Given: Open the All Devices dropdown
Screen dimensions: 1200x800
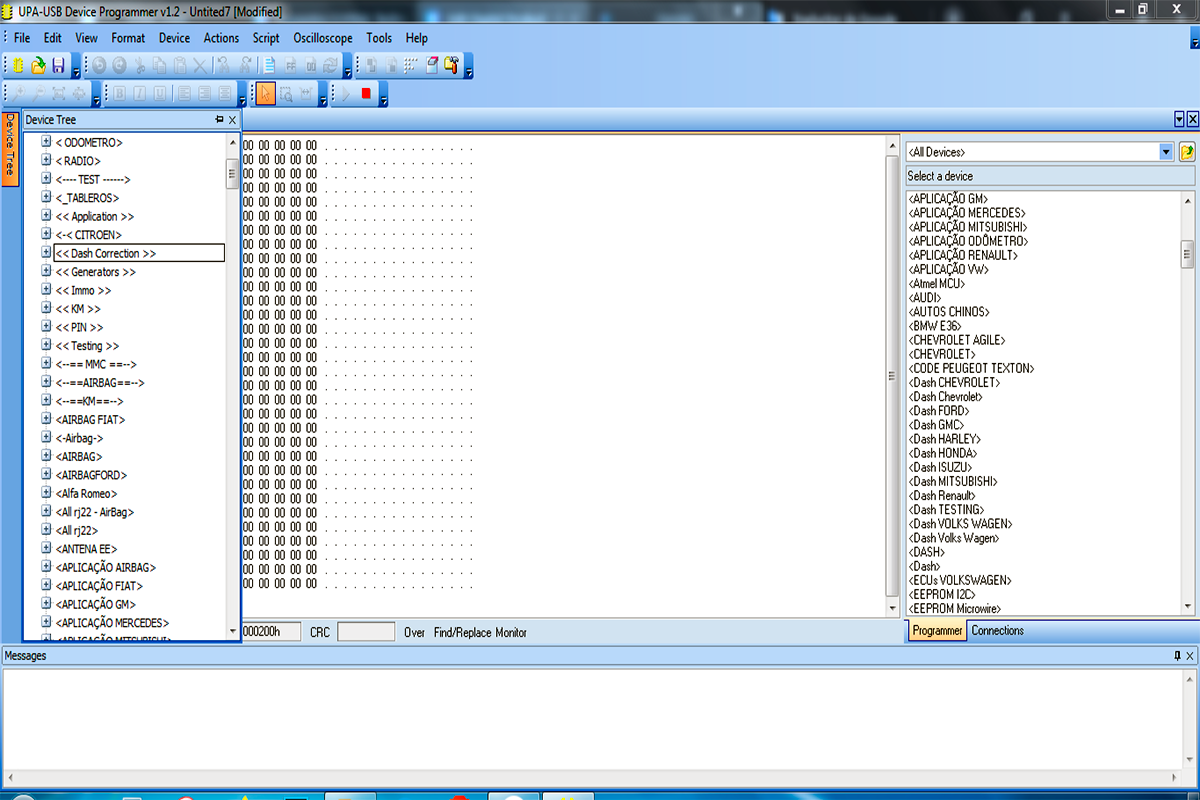Looking at the screenshot, I should coord(1166,152).
